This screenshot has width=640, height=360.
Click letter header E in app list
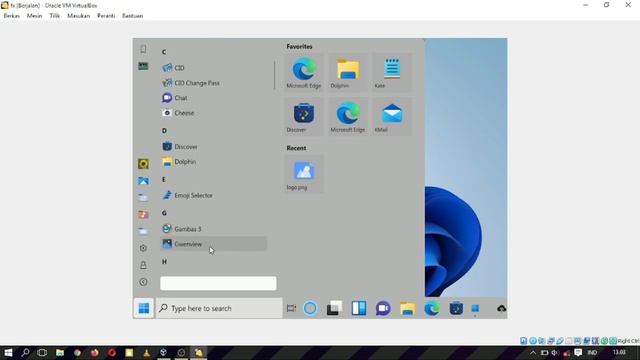click(164, 180)
